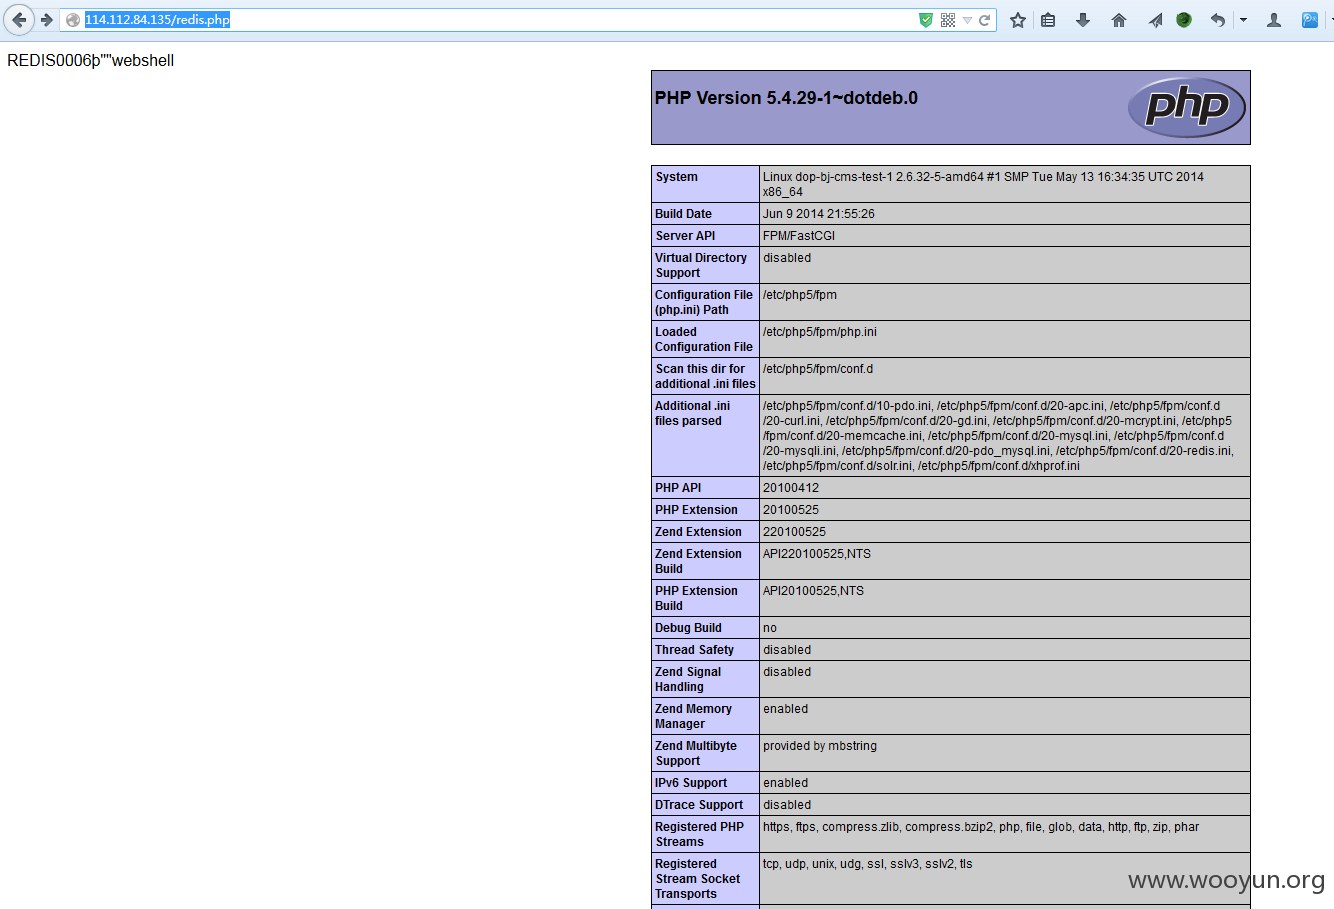Screen dimensions: 1334x909
Task: Click the Thread Safety label
Action: pyautogui.click(x=694, y=650)
